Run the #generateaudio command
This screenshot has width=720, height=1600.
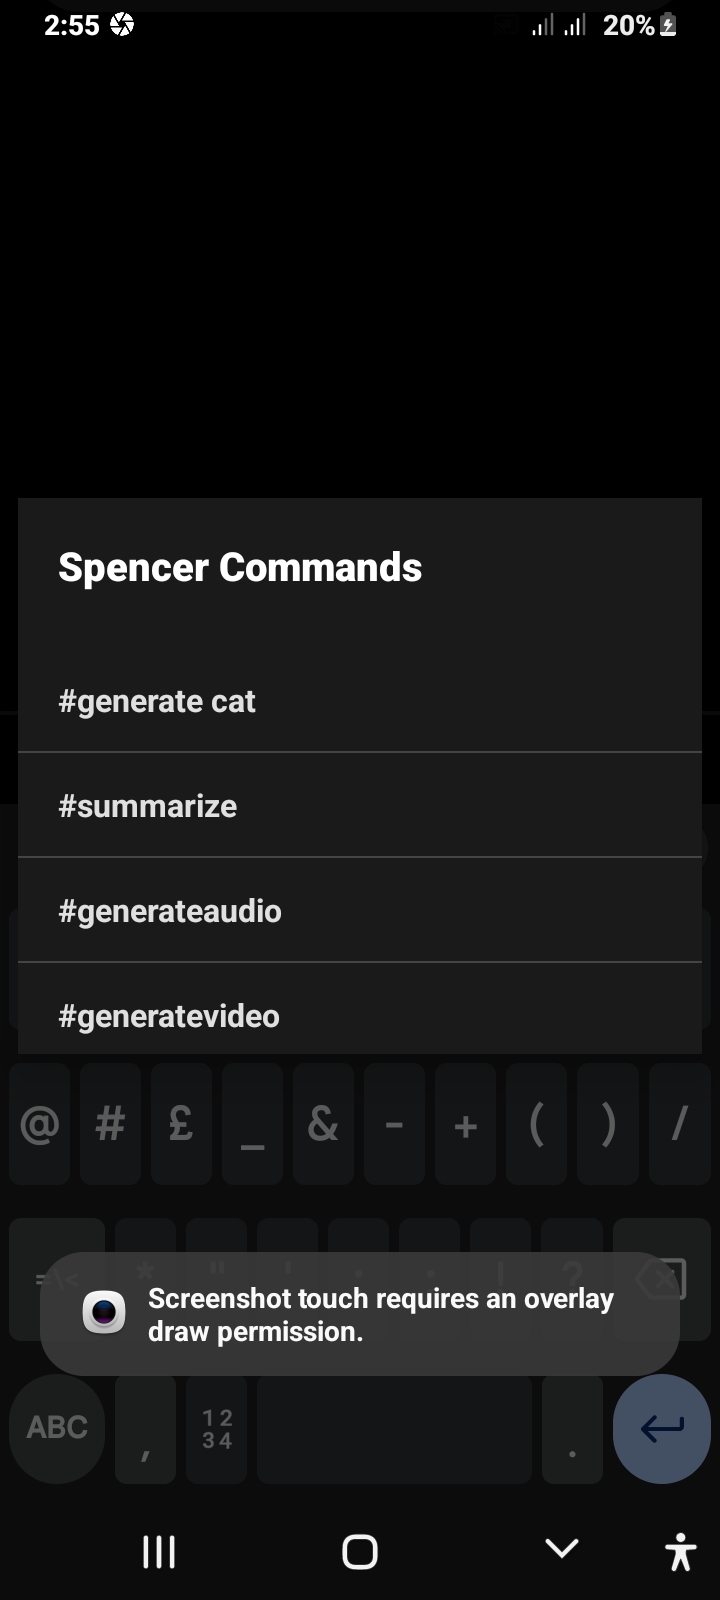point(170,911)
